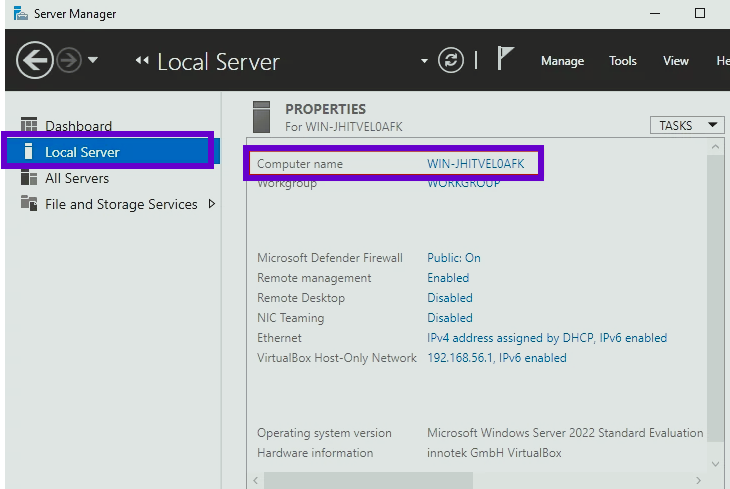Click the NIC Teaming label
The image size is (730, 489).
[x=291, y=318]
